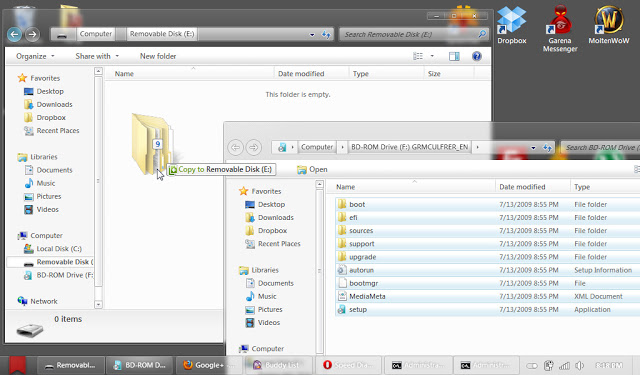Image resolution: width=640 pixels, height=375 pixels.
Task: Open Organize dropdown menu
Action: point(35,56)
